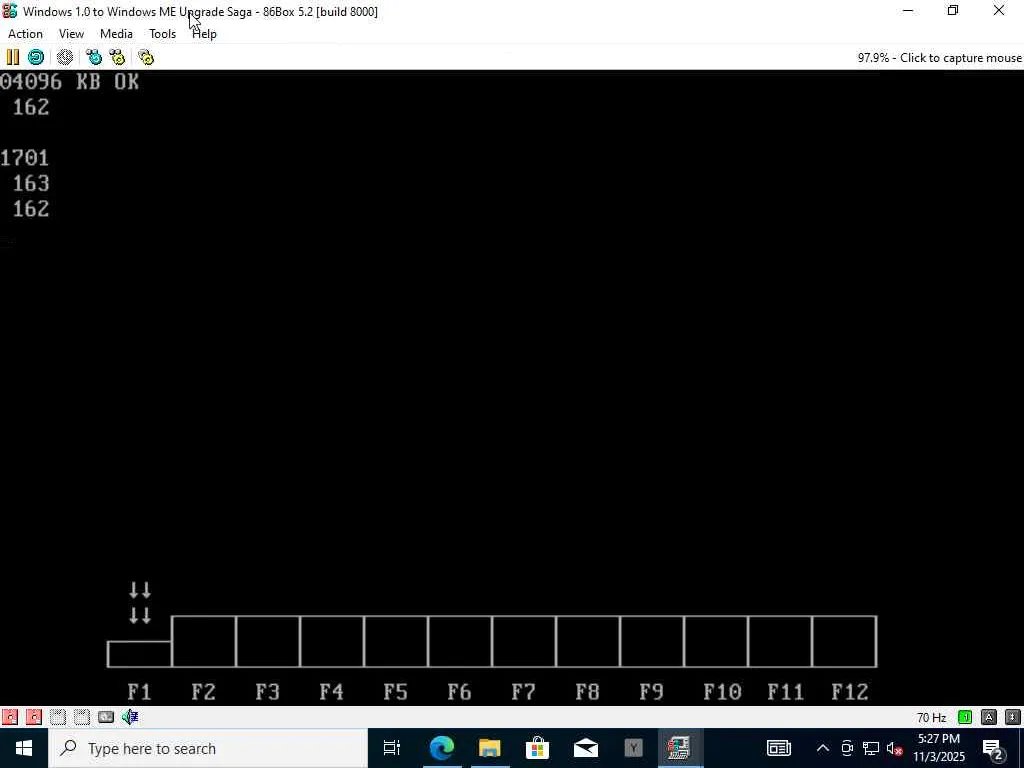Open the notification center icon
The image size is (1024, 768).
coord(993,748)
